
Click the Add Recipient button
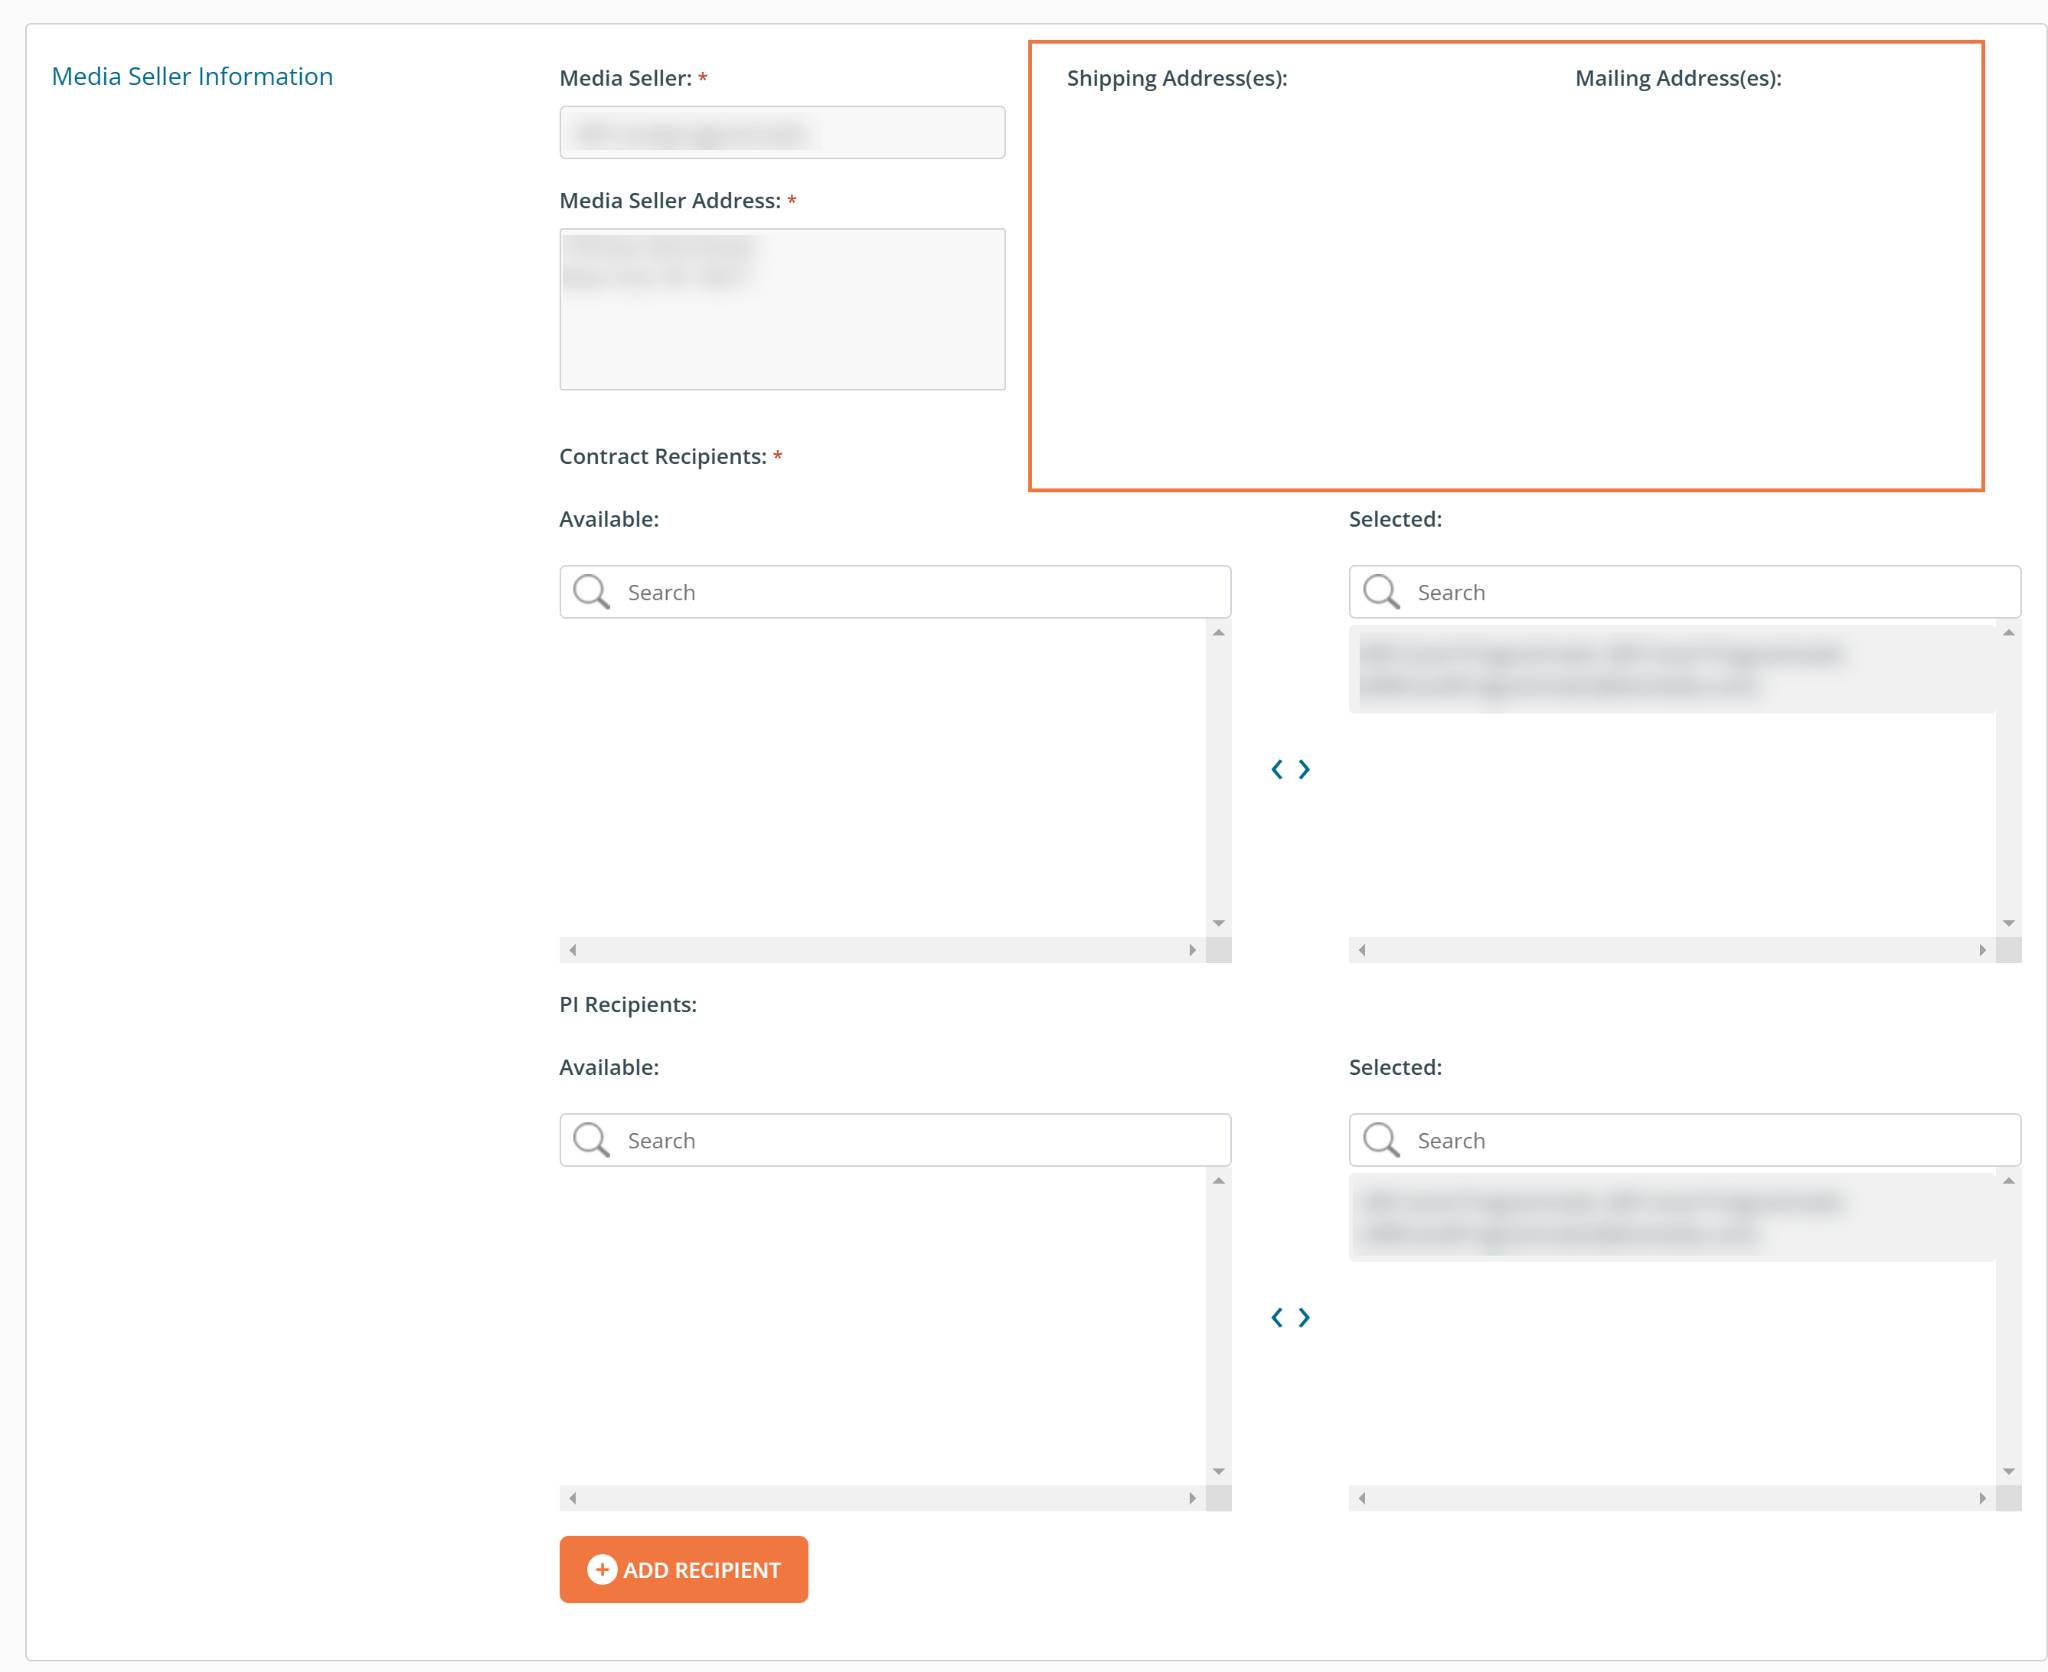pos(683,1569)
